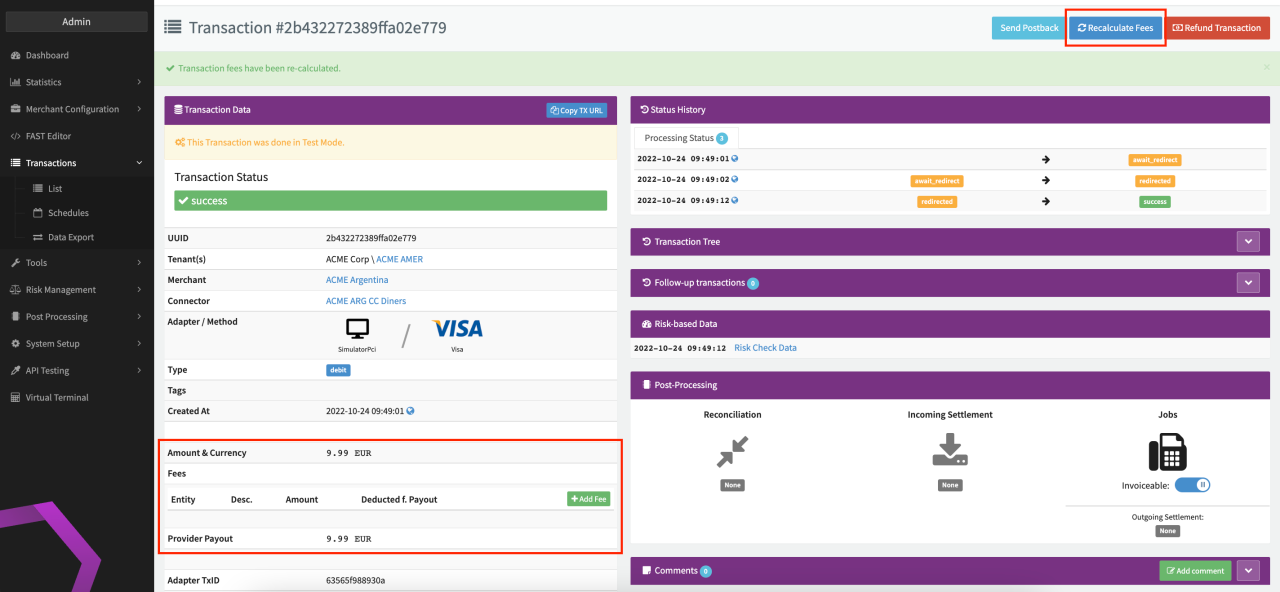Go to Risk Management menu

click(x=61, y=290)
